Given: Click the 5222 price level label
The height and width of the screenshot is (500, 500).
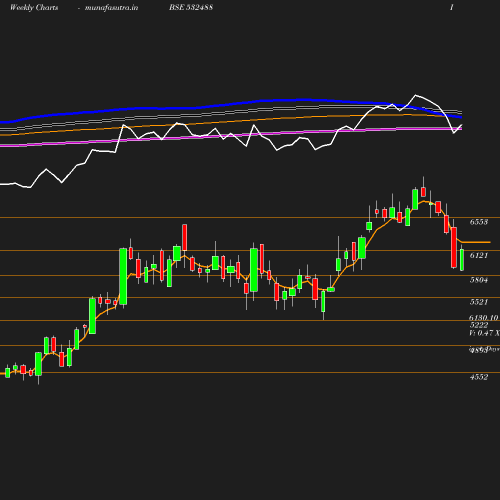Looking at the screenshot, I should 479,325.
